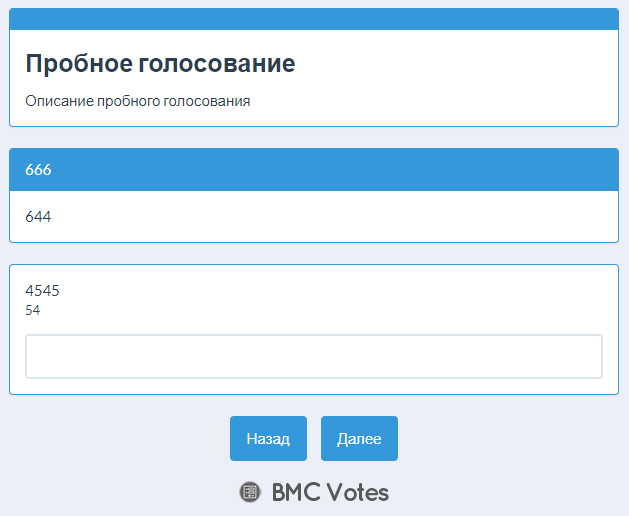Click the word голосование in the heading
The width and height of the screenshot is (629, 516).
217,63
